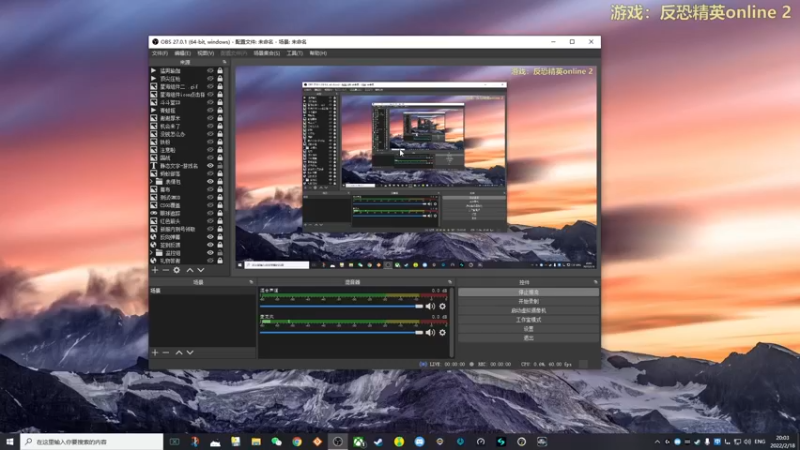
Task: Show the 机会来了 source
Action: pyautogui.click(x=210, y=126)
